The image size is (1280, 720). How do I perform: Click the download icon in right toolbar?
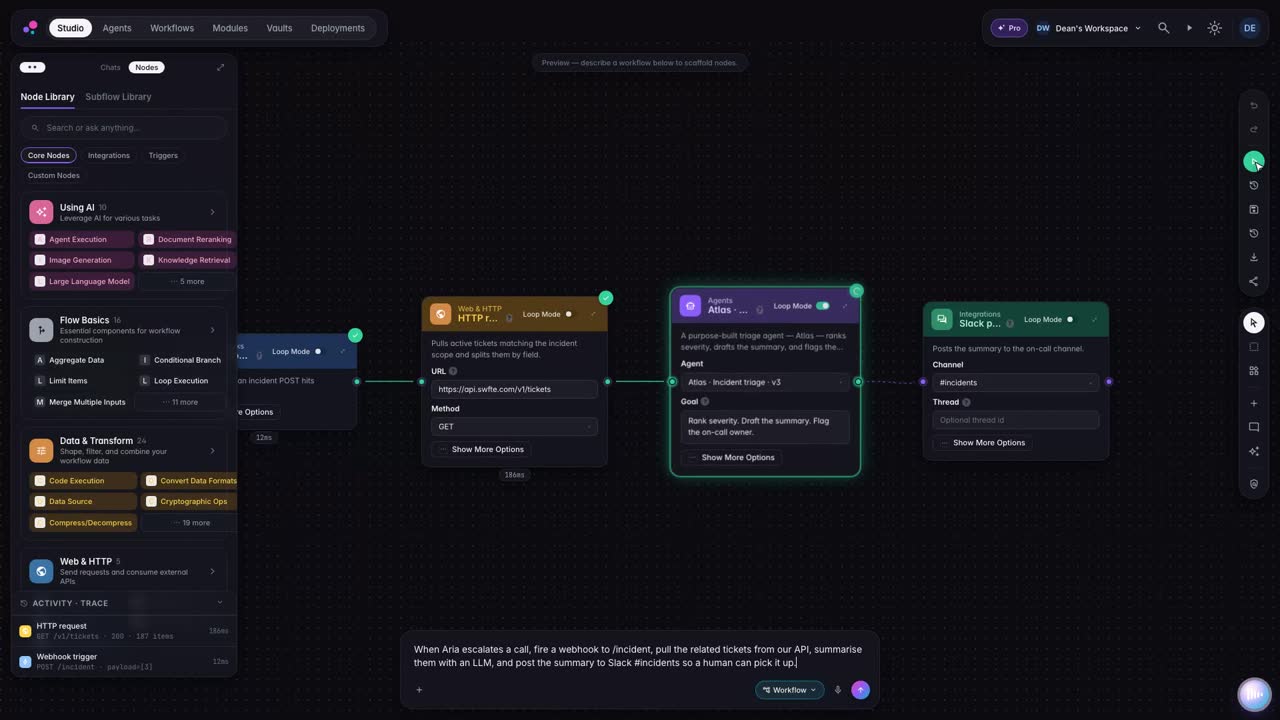(x=1254, y=257)
